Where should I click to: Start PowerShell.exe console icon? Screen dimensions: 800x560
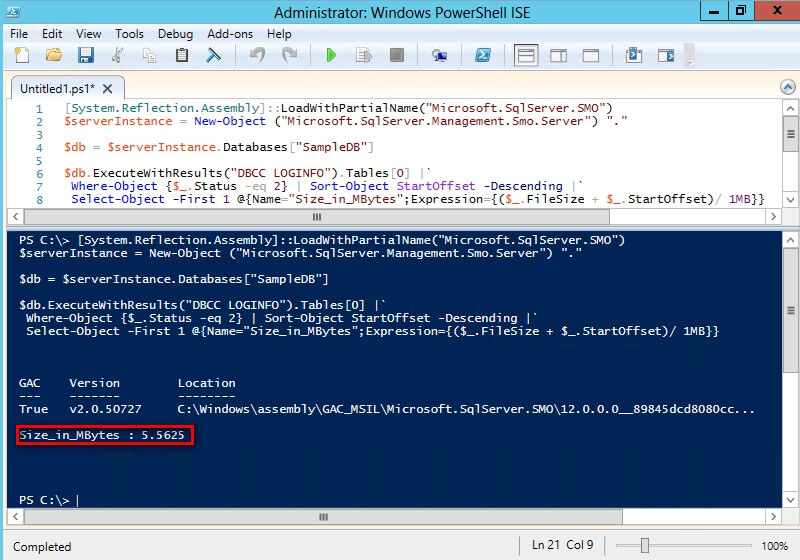click(483, 55)
